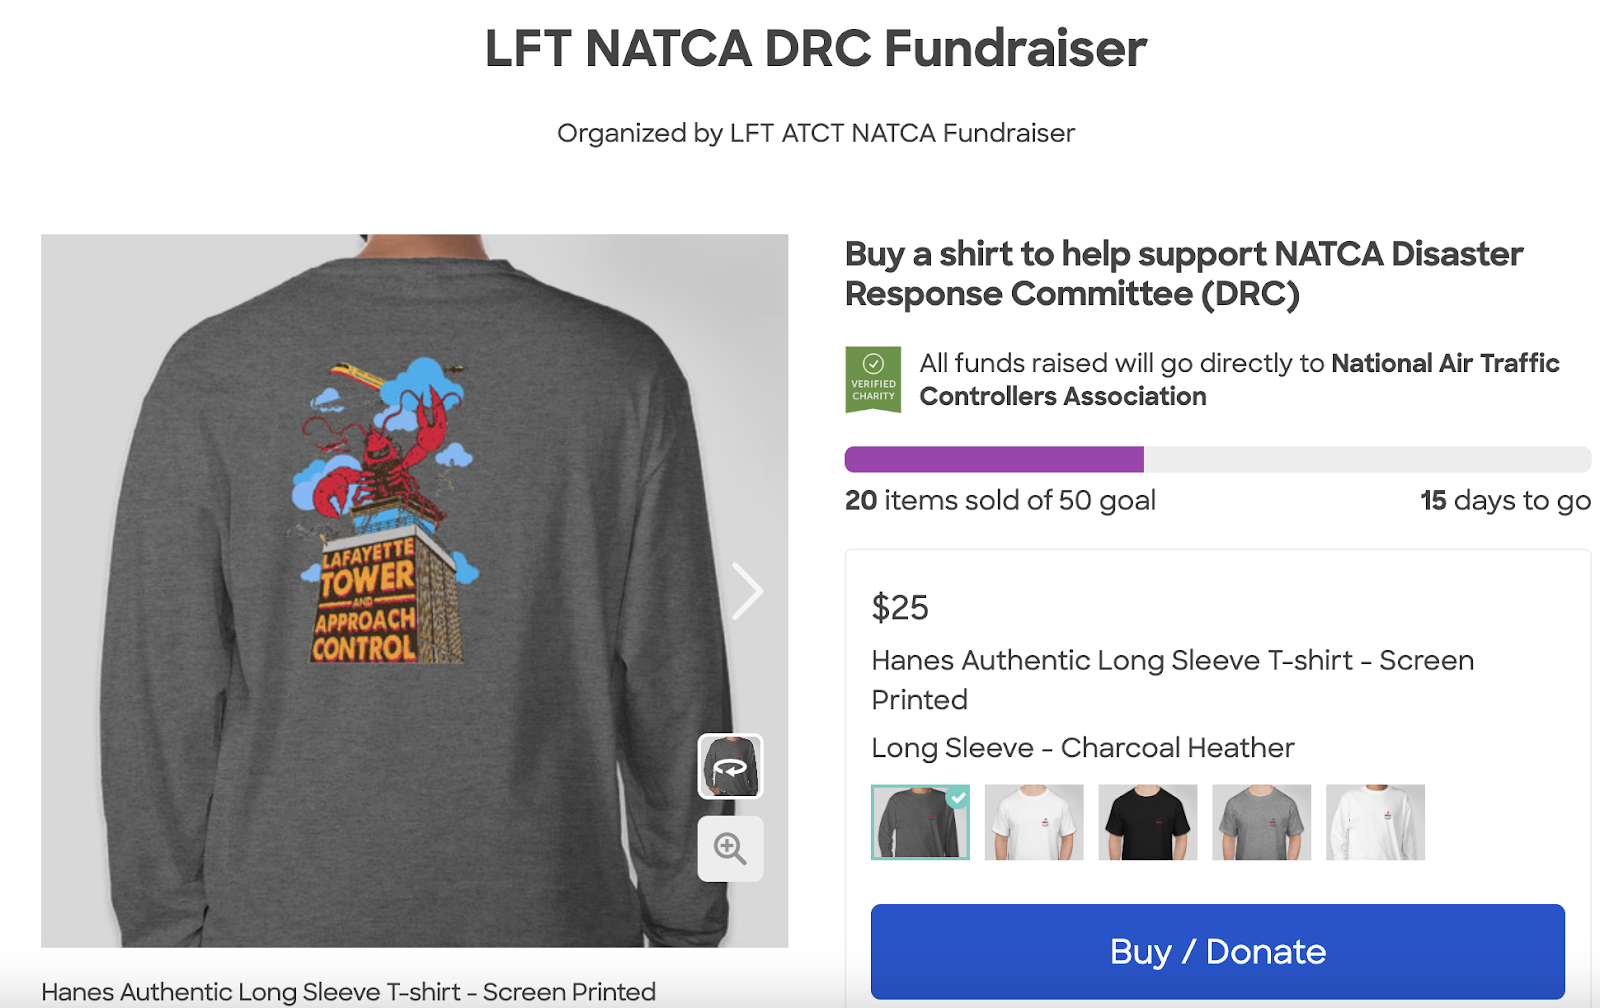Choose the black t-shirt option
The image size is (1600, 1008).
pos(1148,822)
